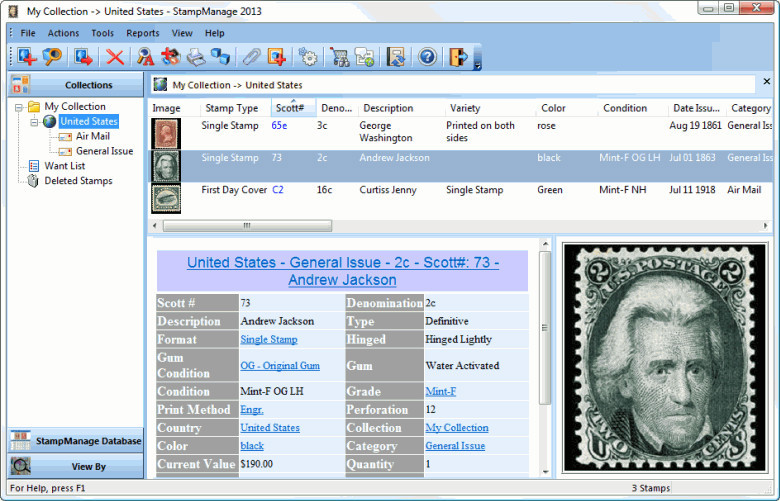Viewport: 780px width, 501px height.
Task: Open the Reports menu
Action: click(x=143, y=33)
